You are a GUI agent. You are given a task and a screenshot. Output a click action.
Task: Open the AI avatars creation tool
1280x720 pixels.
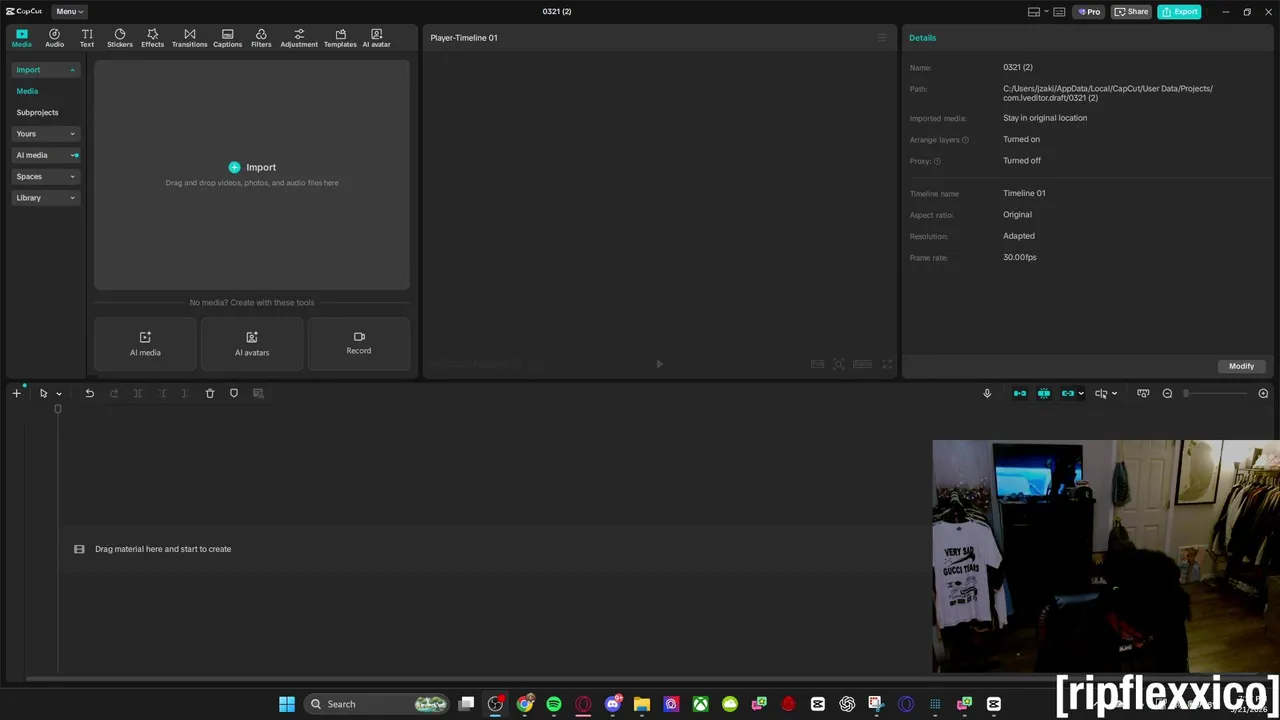252,343
